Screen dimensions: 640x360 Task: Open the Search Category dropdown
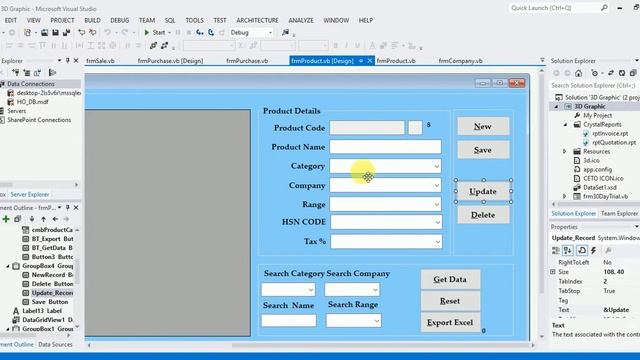(311, 290)
